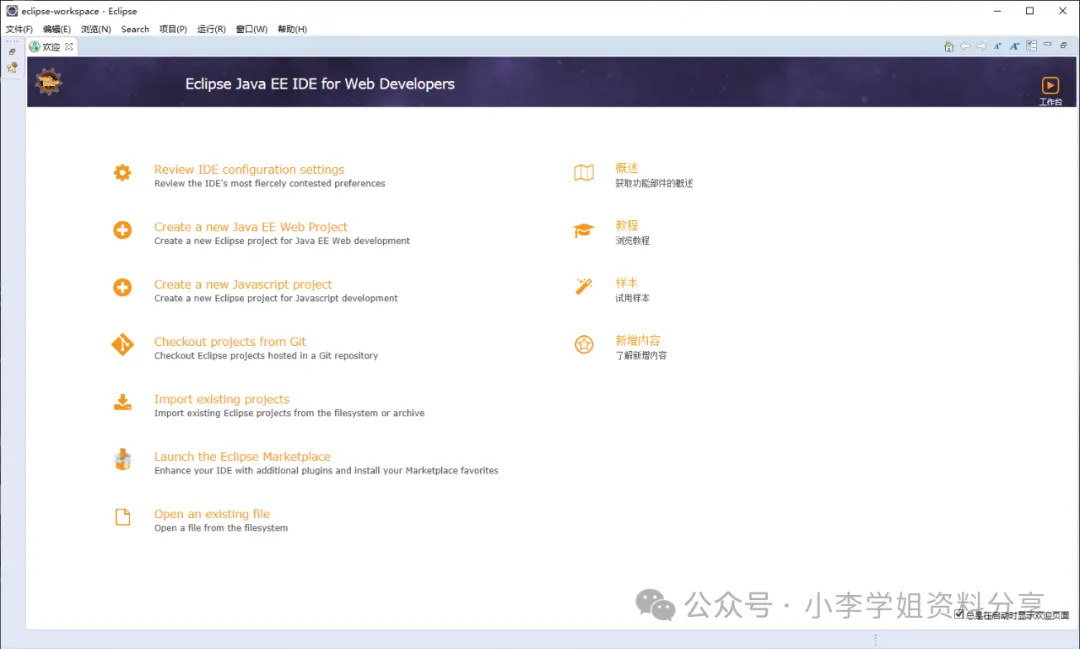The image size is (1080, 649).
Task: Open the 窗口(W) menu
Action: (251, 29)
